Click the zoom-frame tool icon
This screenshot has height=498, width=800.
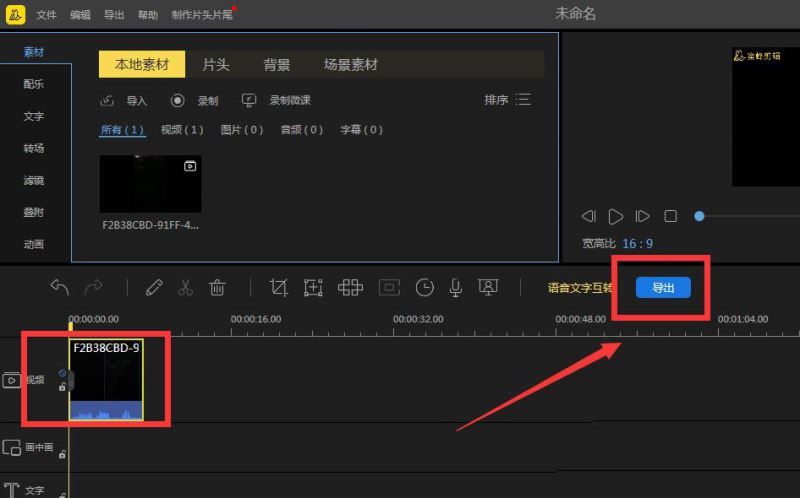pyautogui.click(x=313, y=287)
